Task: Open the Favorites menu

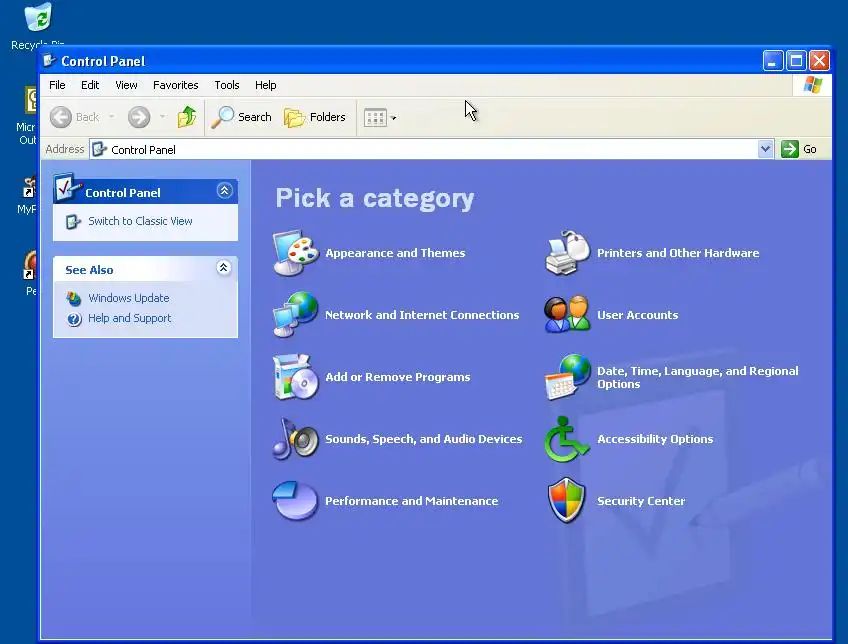Action: 175,85
